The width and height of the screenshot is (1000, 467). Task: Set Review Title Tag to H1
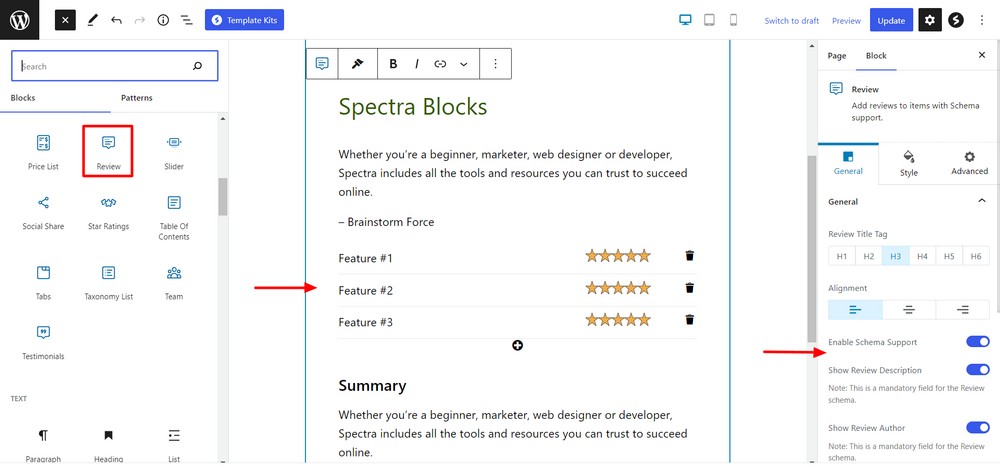842,256
